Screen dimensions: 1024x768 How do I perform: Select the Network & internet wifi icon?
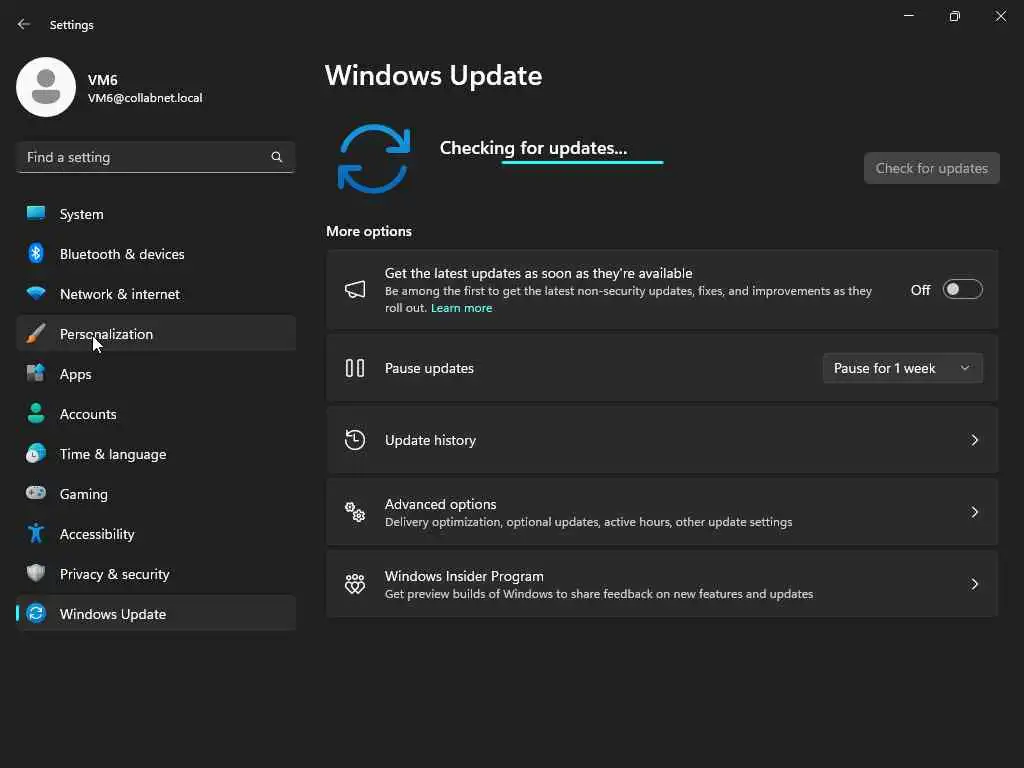tap(36, 294)
